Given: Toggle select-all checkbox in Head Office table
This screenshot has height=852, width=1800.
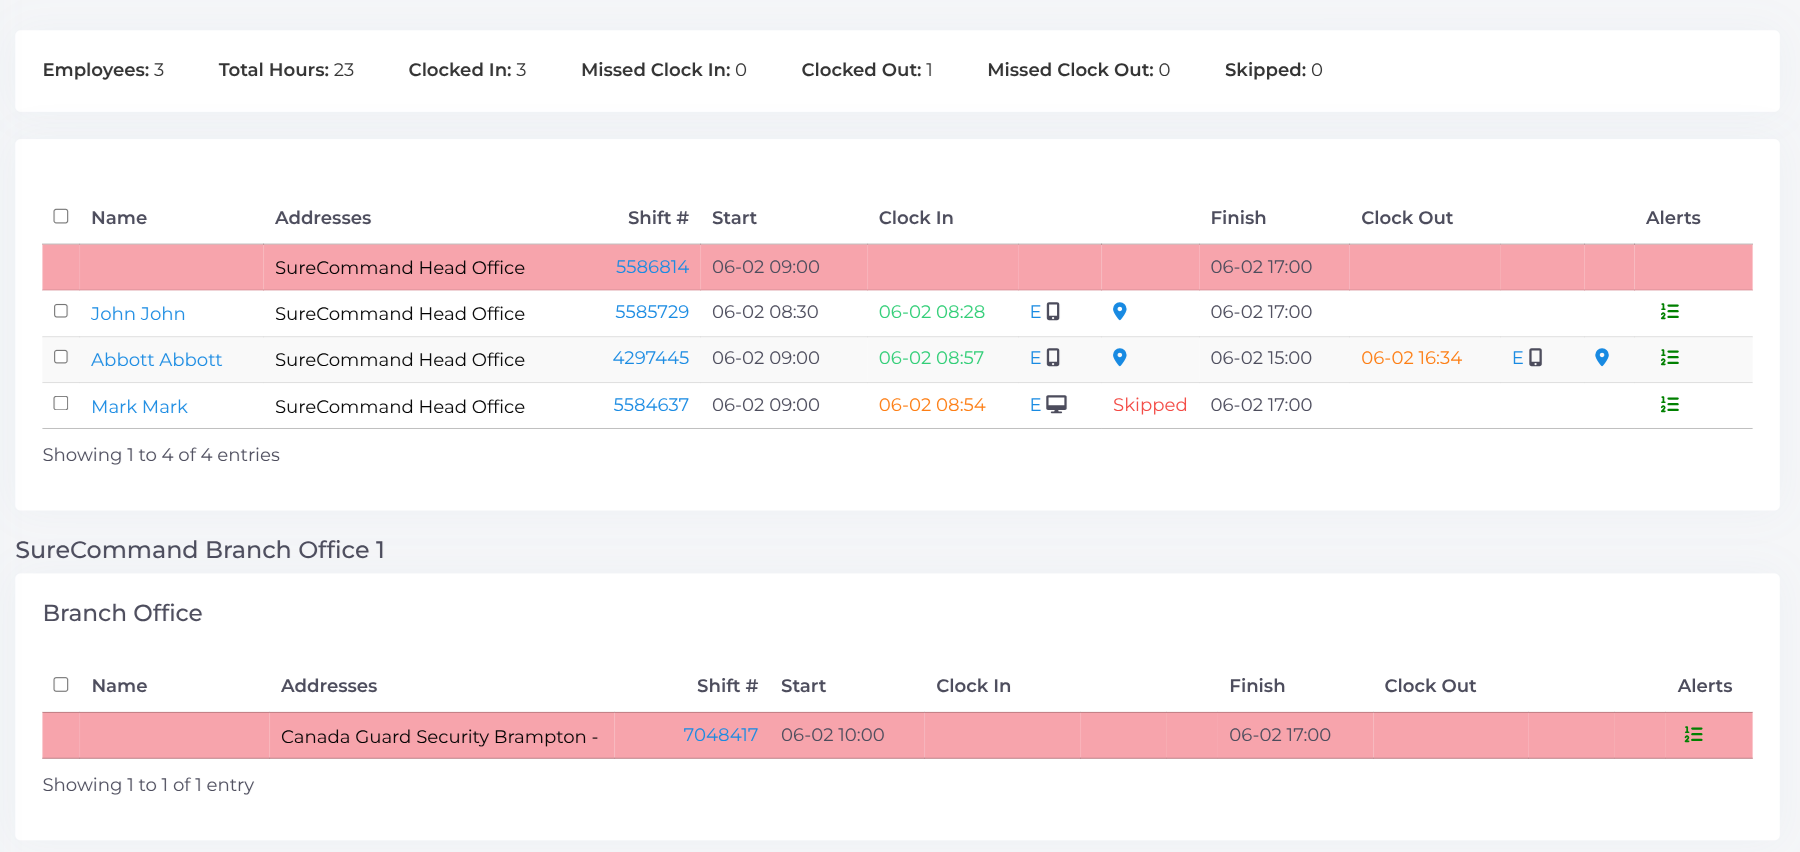Looking at the screenshot, I should click(x=61, y=216).
